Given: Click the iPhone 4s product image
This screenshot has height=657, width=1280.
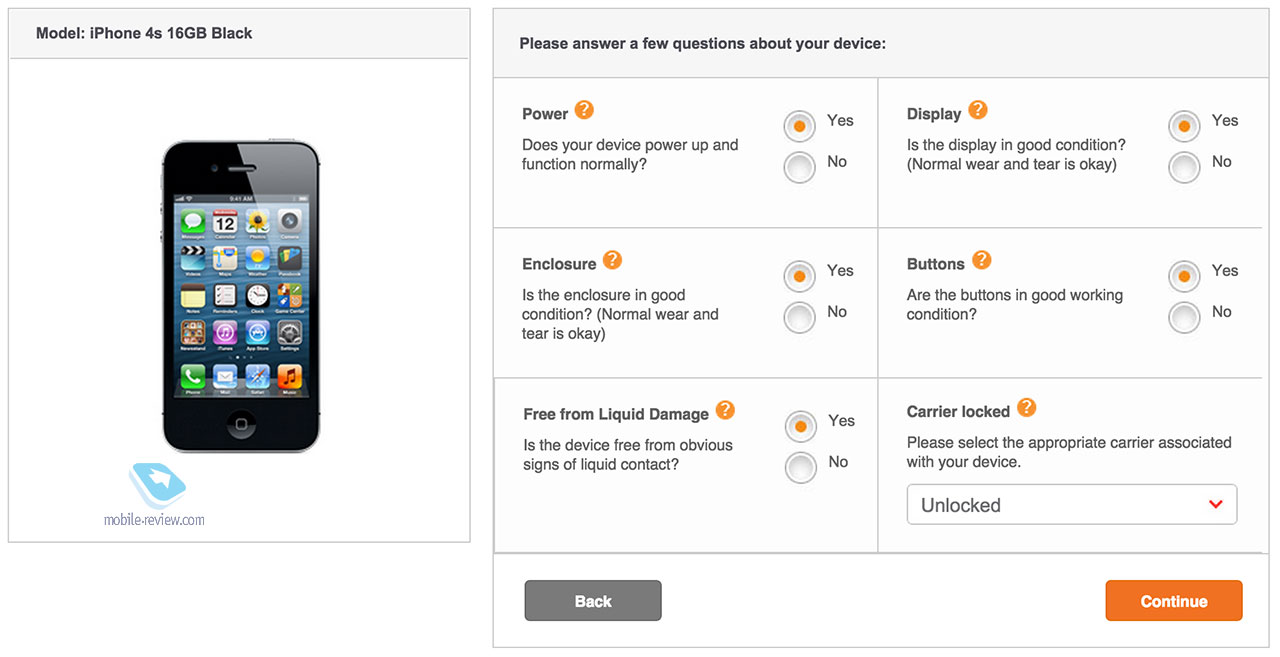Looking at the screenshot, I should [x=241, y=295].
